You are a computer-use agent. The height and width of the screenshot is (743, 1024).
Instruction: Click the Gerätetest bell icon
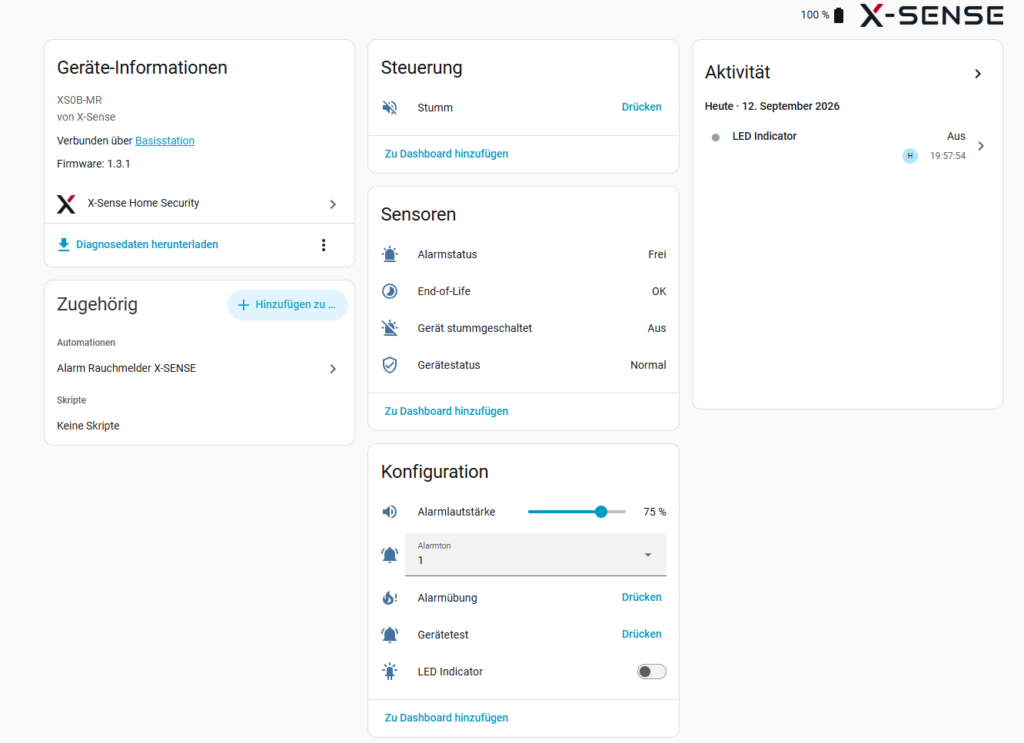point(390,635)
